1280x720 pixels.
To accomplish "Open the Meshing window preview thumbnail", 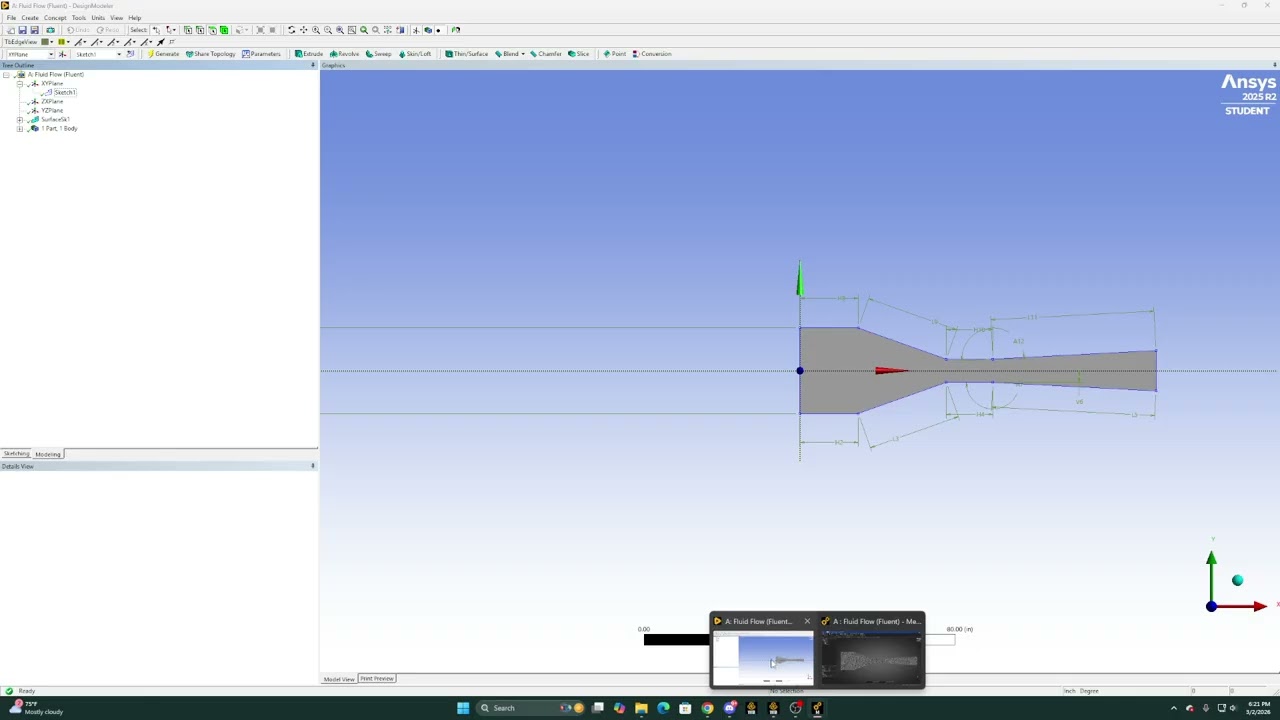I will (871, 660).
